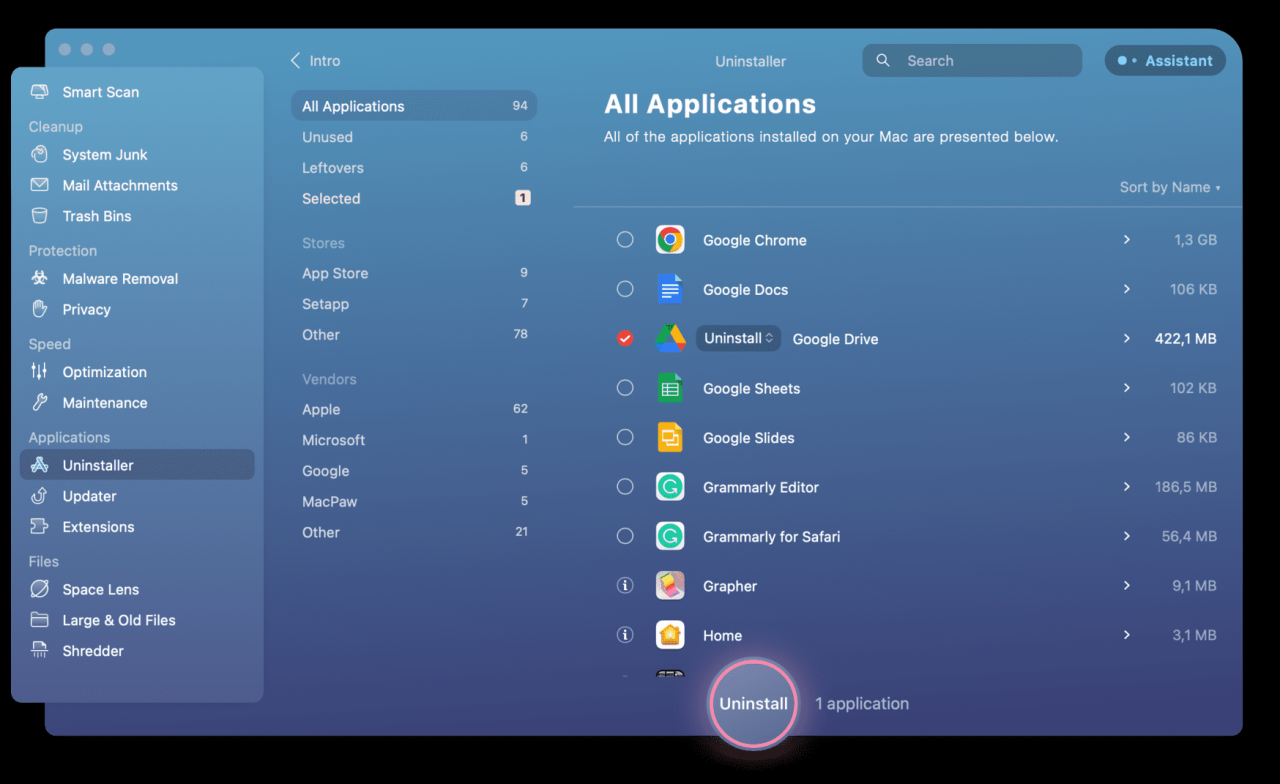
Task: Expand Google Chrome details chevron
Action: 1127,240
